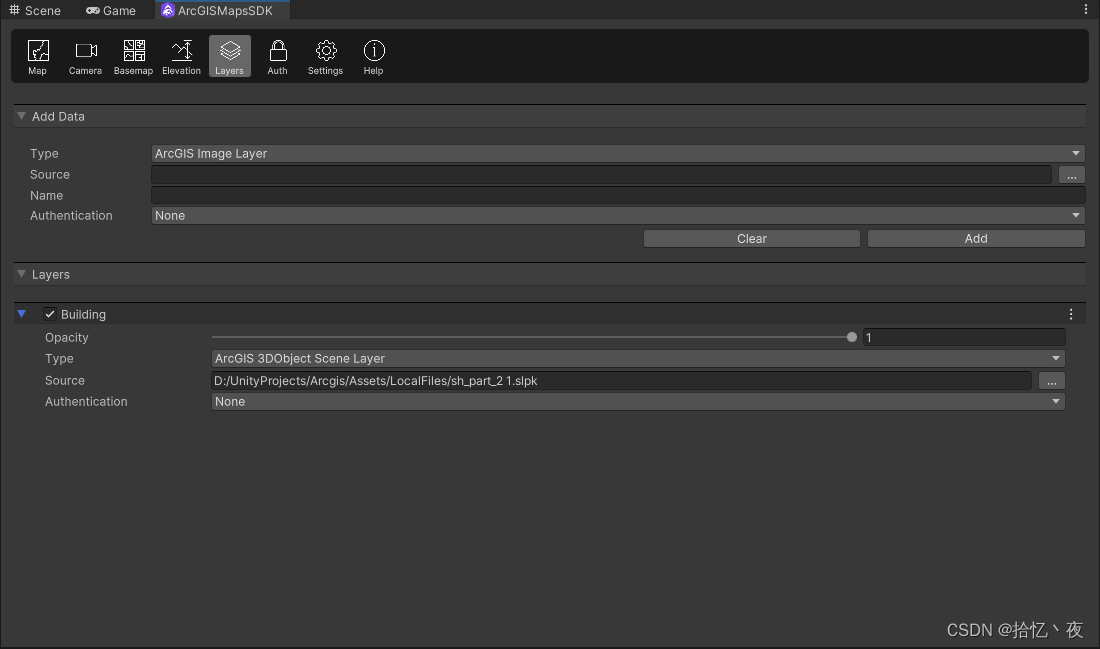This screenshot has width=1100, height=649.
Task: Click the Clear button
Action: pos(751,238)
